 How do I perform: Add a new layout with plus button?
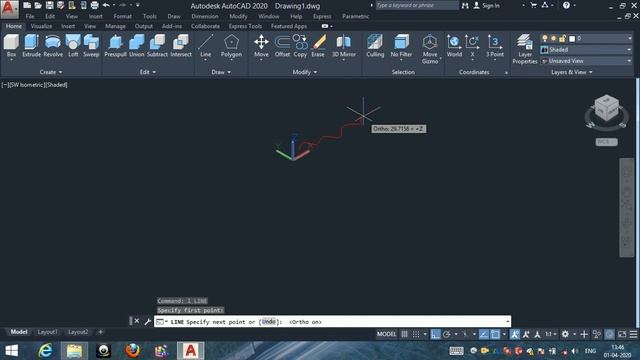[x=100, y=332]
